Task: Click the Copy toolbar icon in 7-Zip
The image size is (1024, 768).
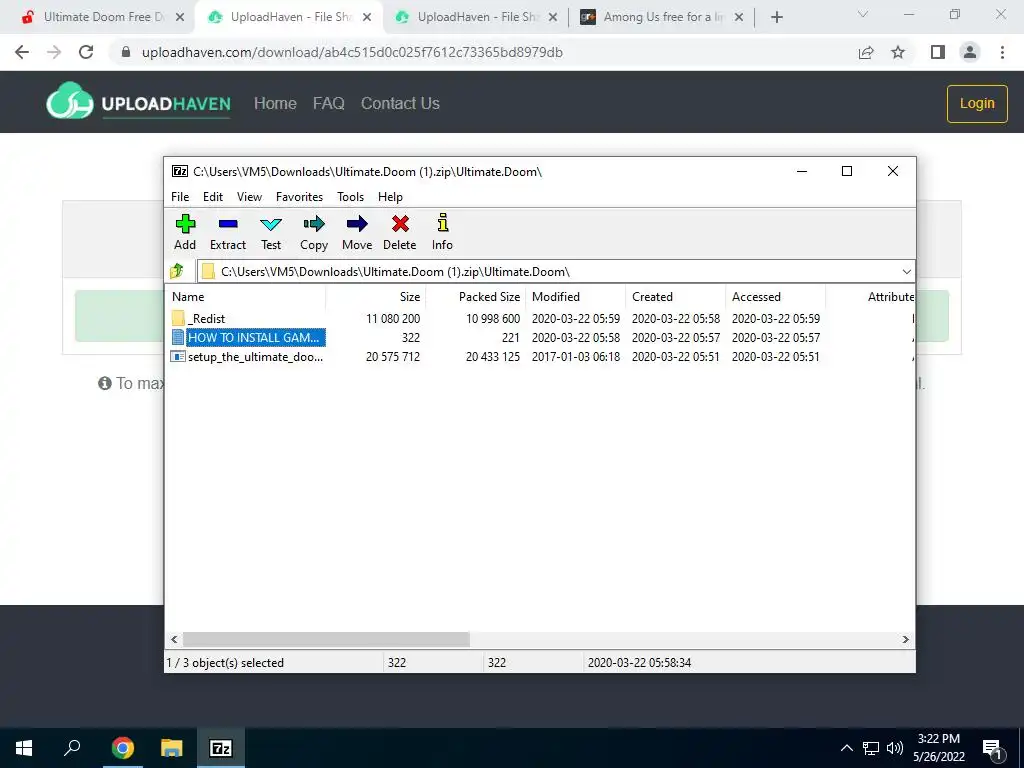Action: click(313, 224)
